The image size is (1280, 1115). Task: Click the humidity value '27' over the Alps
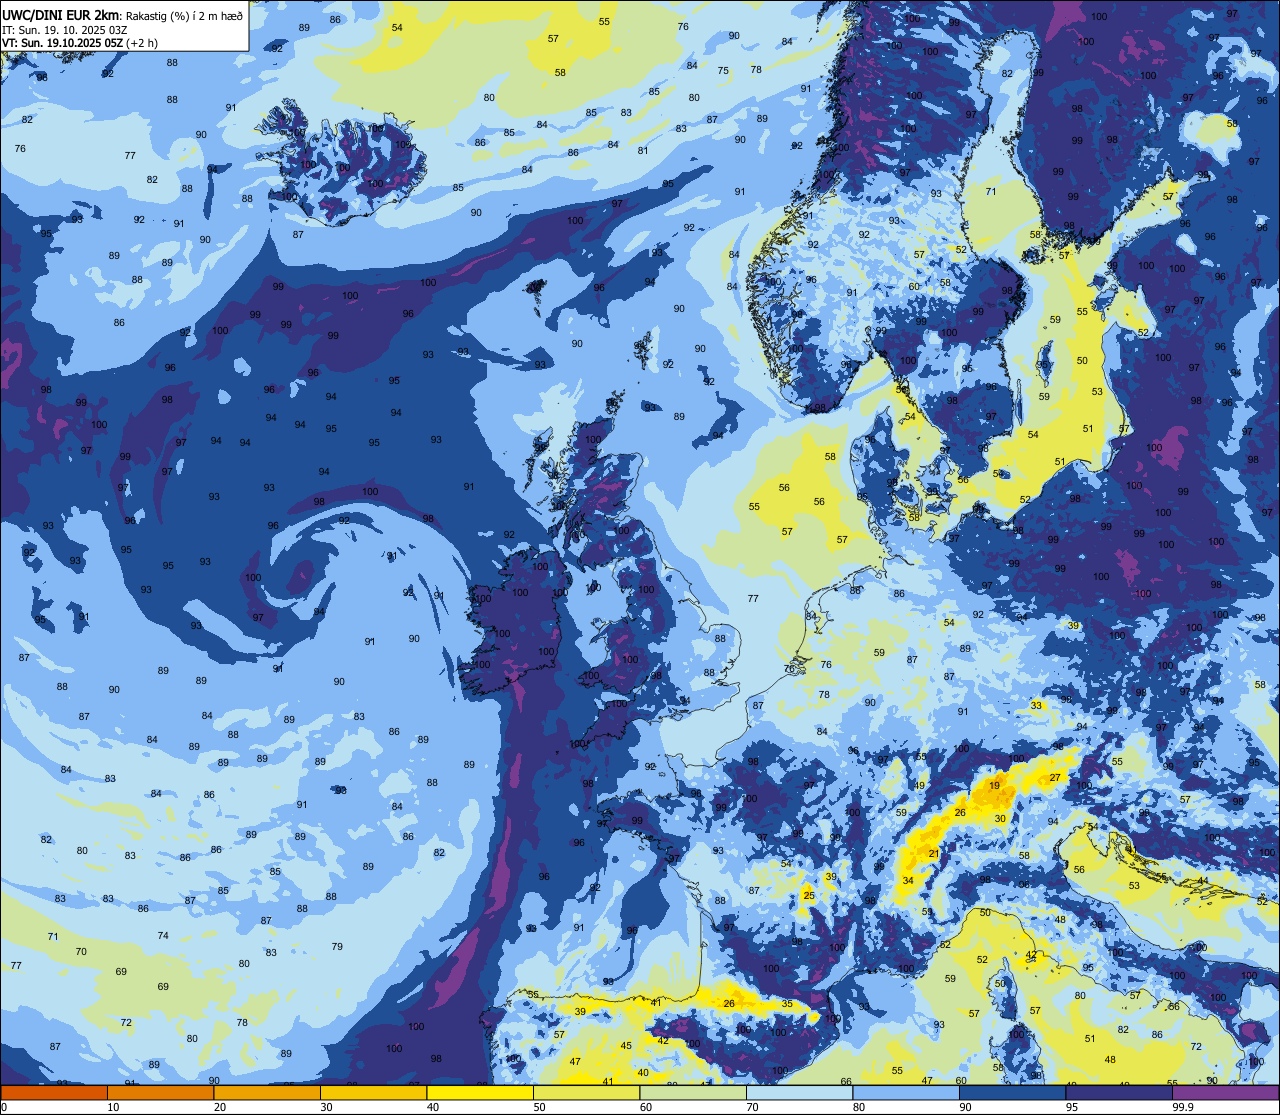tap(1055, 778)
